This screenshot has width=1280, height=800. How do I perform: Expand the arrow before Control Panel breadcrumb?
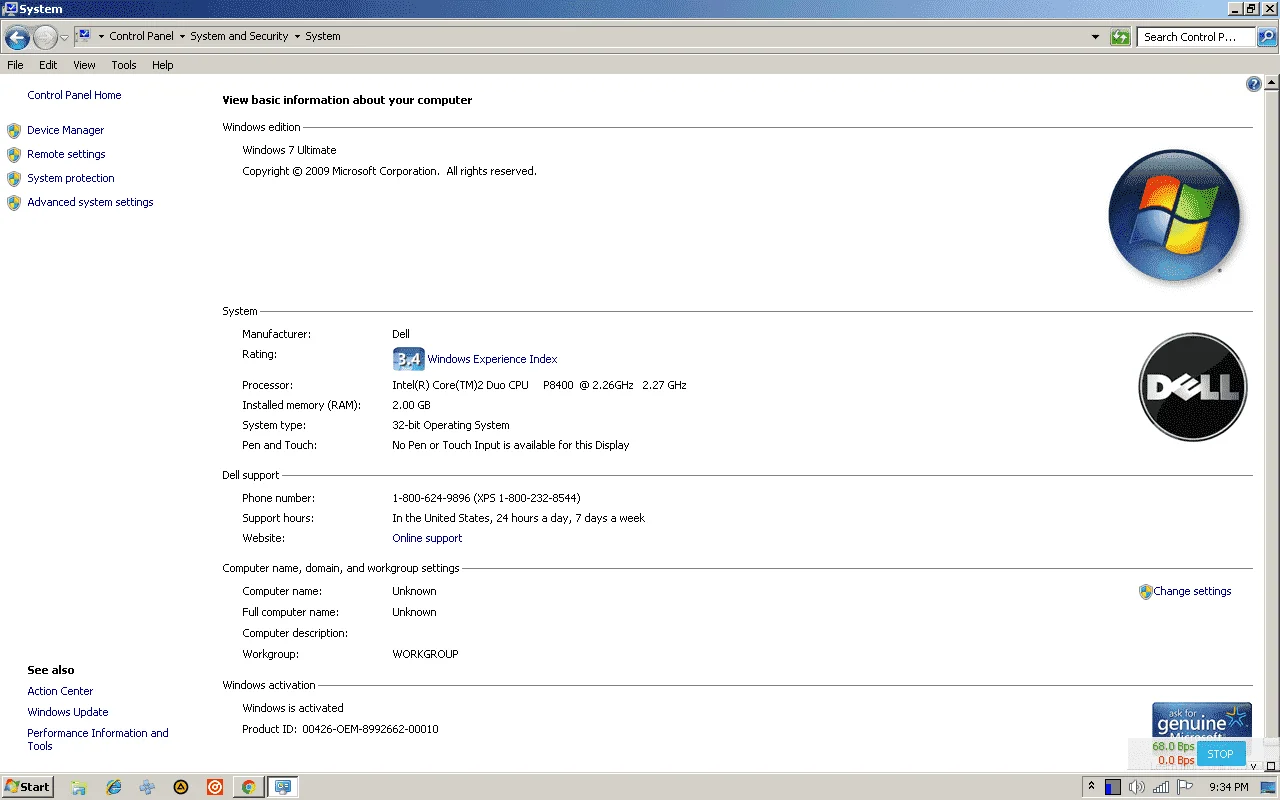pos(101,36)
